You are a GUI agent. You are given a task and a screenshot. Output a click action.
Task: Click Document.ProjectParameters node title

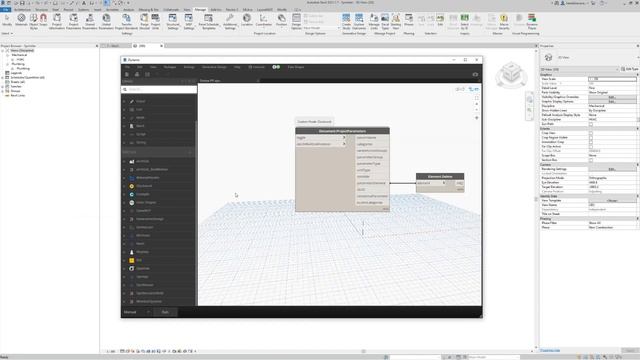[x=342, y=131]
